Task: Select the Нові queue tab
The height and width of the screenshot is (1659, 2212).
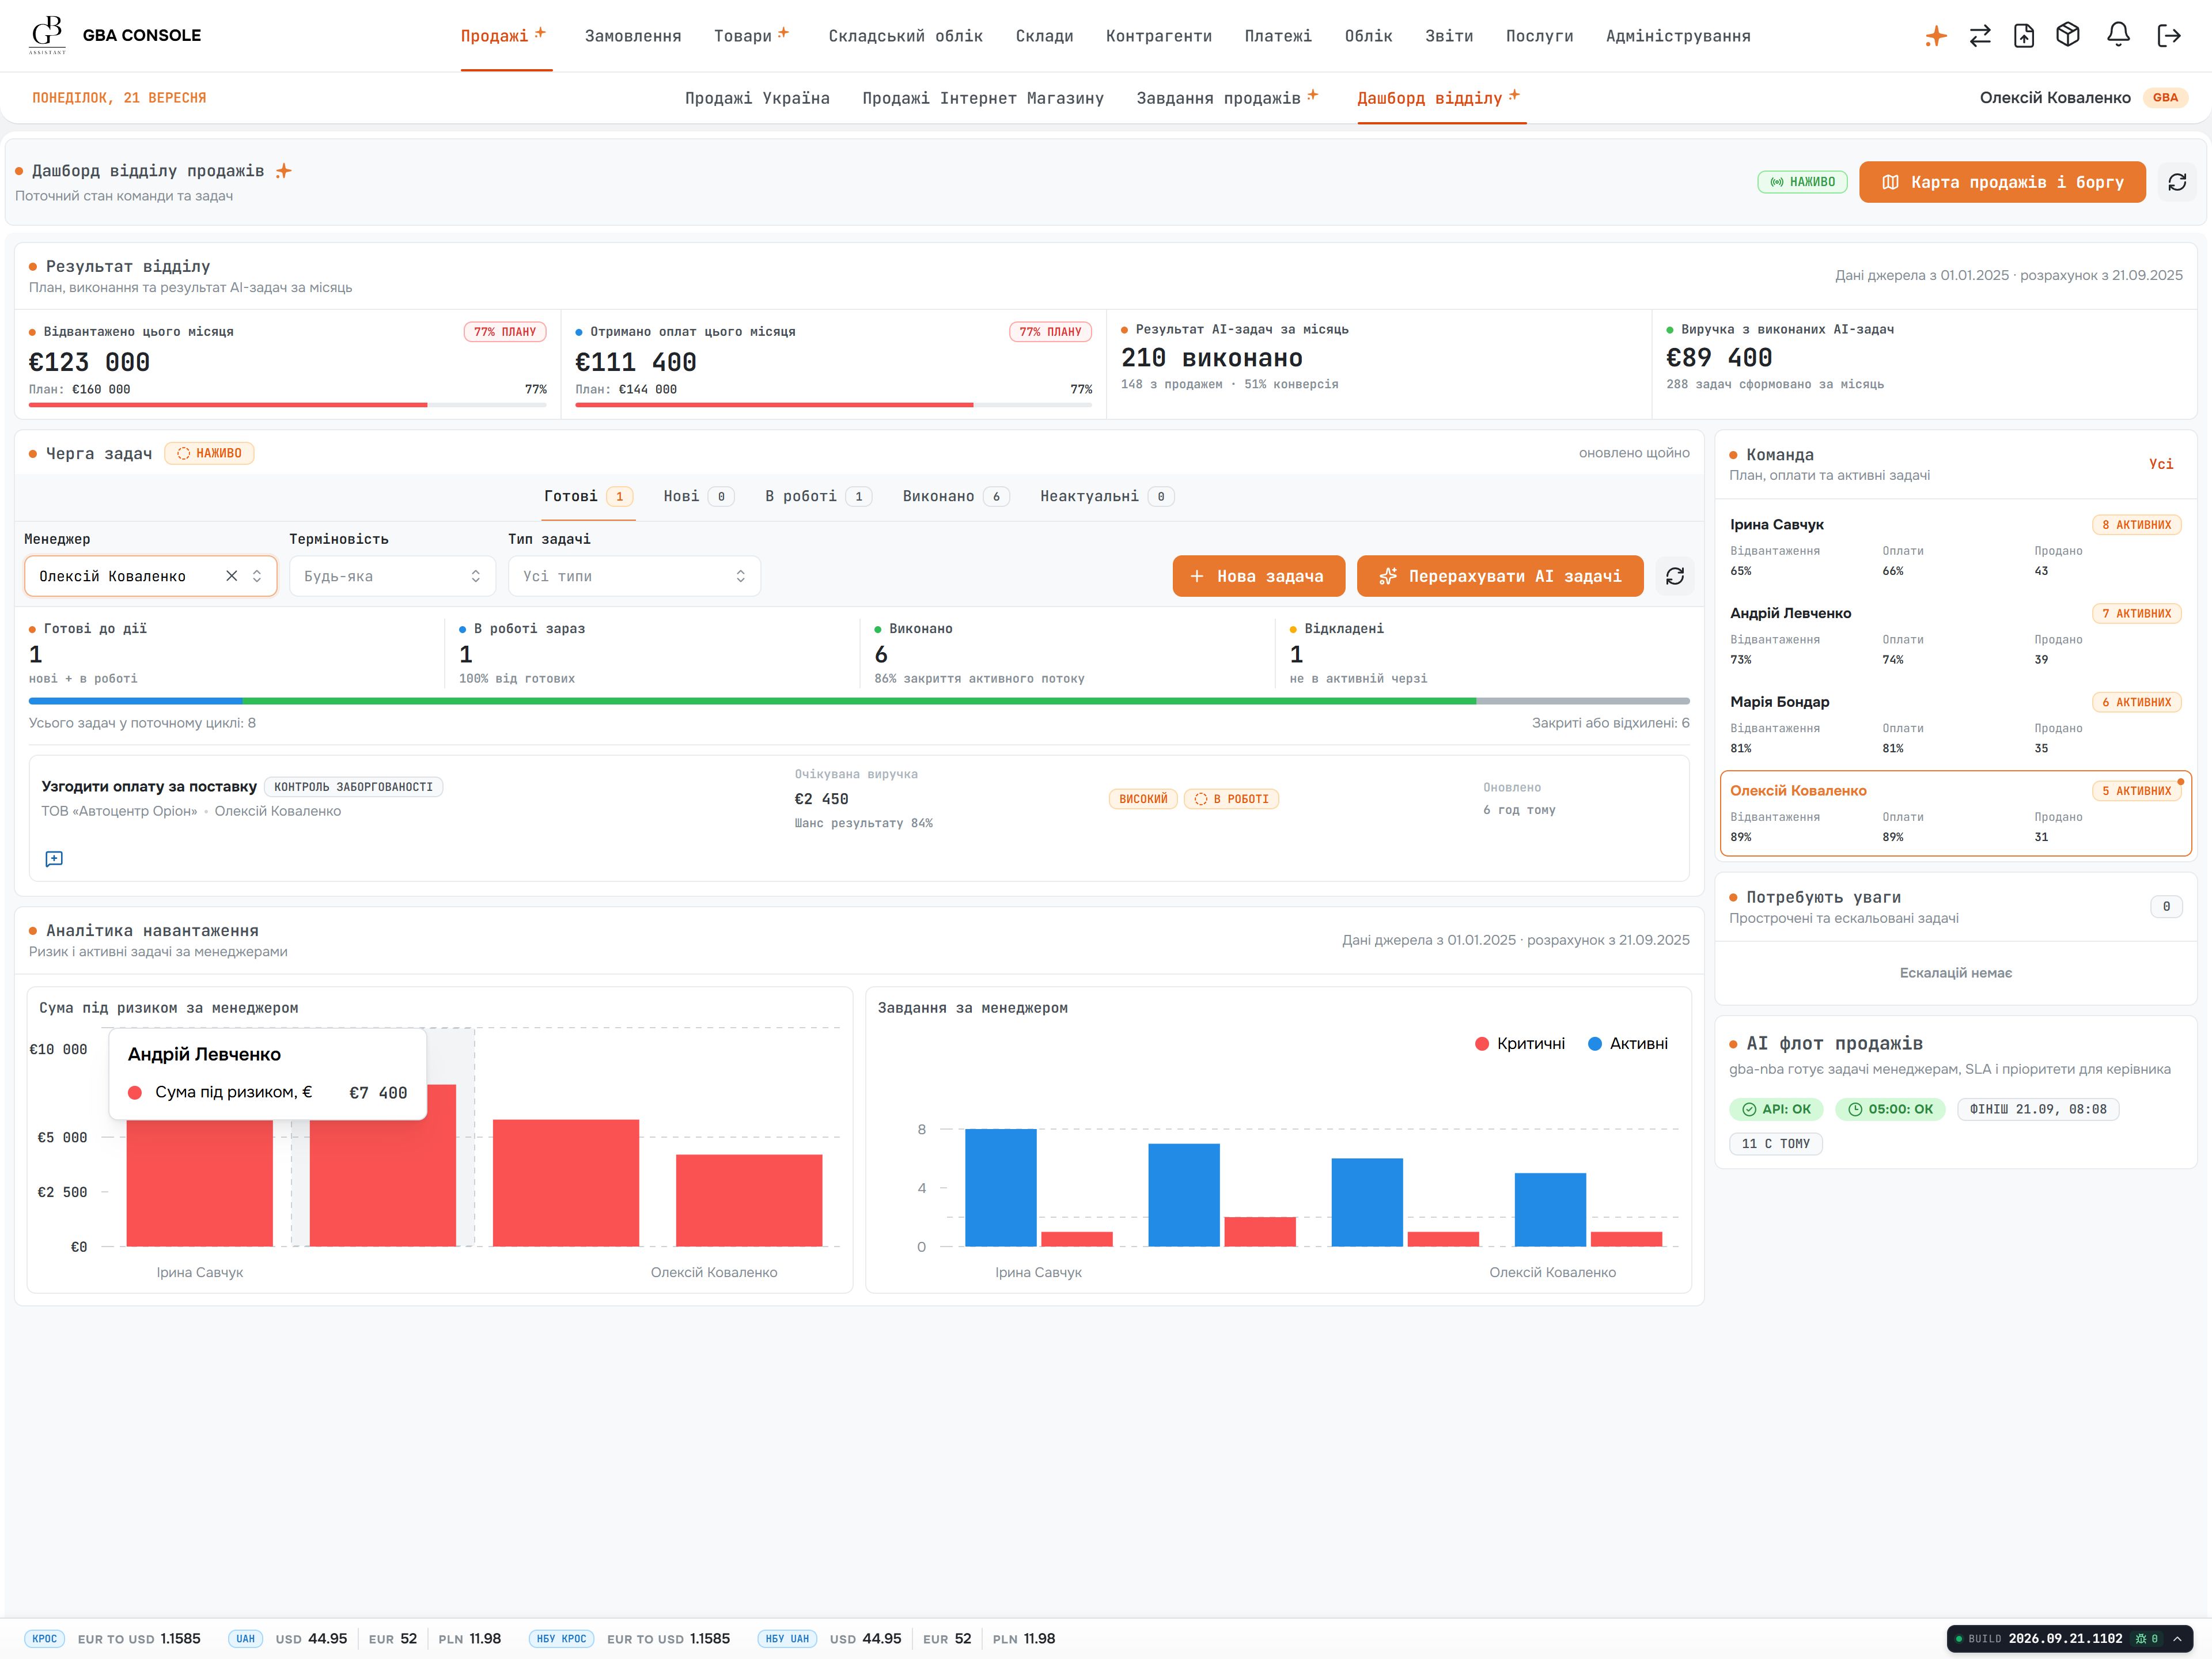Action: tap(698, 496)
